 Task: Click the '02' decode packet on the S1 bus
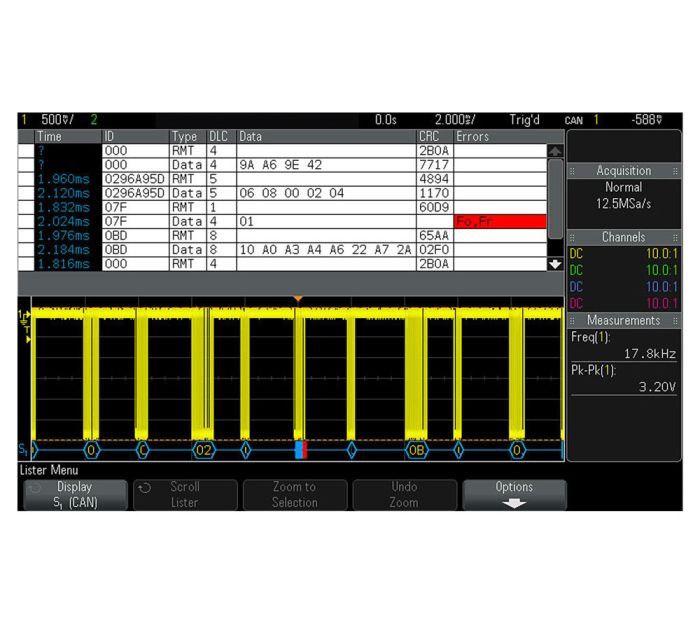click(204, 450)
